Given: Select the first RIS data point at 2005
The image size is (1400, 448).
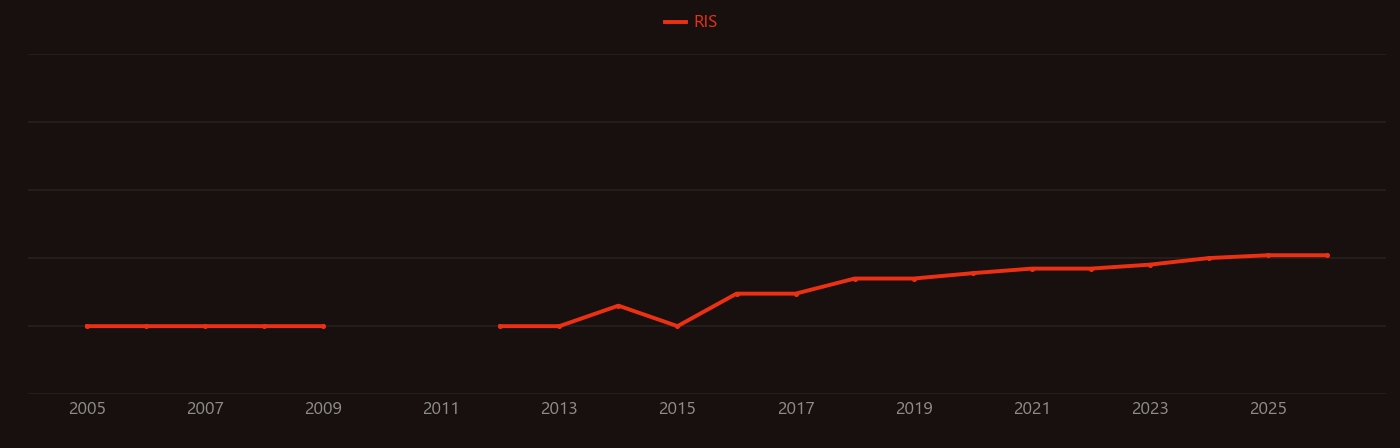Looking at the screenshot, I should pos(87,326).
